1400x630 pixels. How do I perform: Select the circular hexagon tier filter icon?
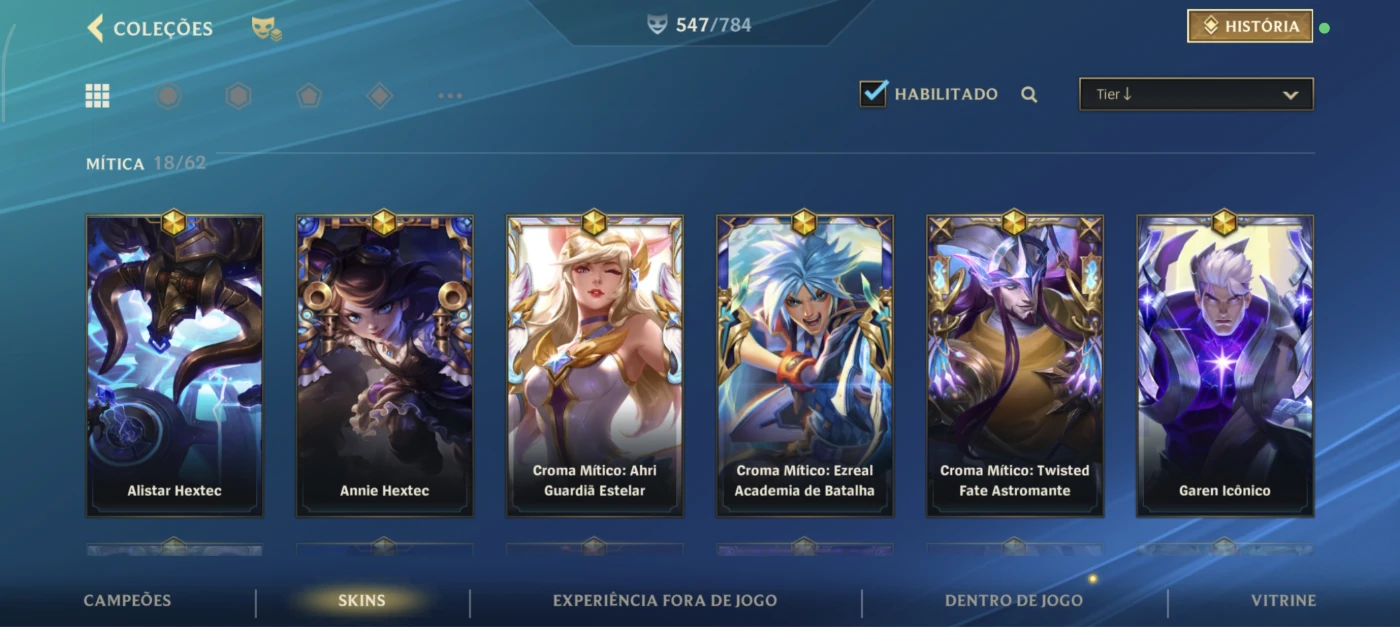[x=168, y=96]
